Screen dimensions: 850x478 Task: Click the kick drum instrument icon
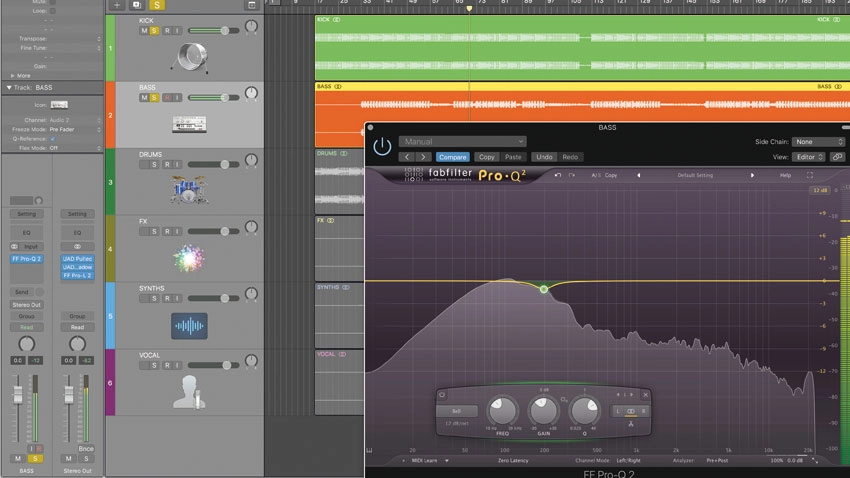[x=190, y=57]
